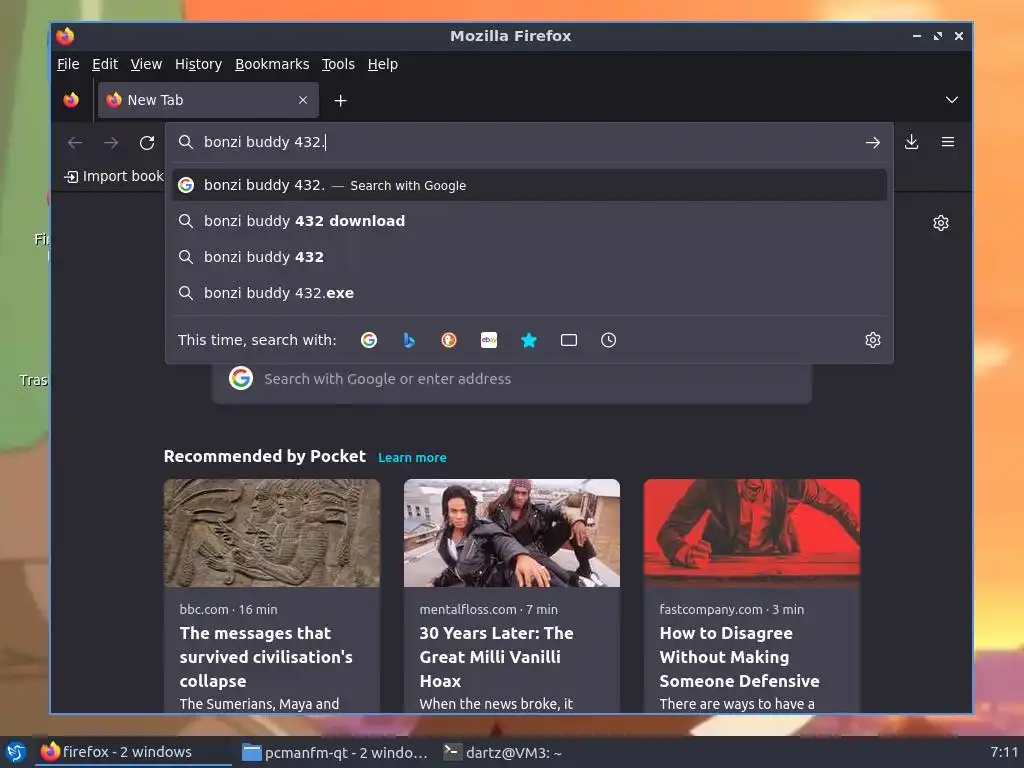The height and width of the screenshot is (768, 1024).
Task: Open the File menu
Action: point(68,64)
